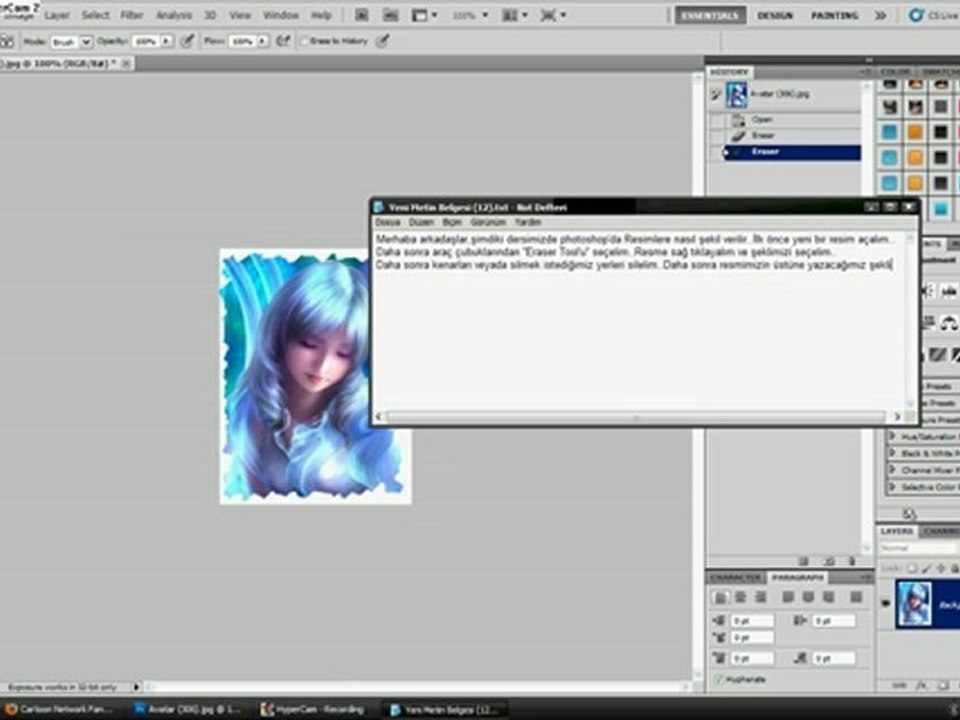Delete current state trash icon in History
Image resolution: width=960 pixels, height=720 pixels.
[852, 561]
